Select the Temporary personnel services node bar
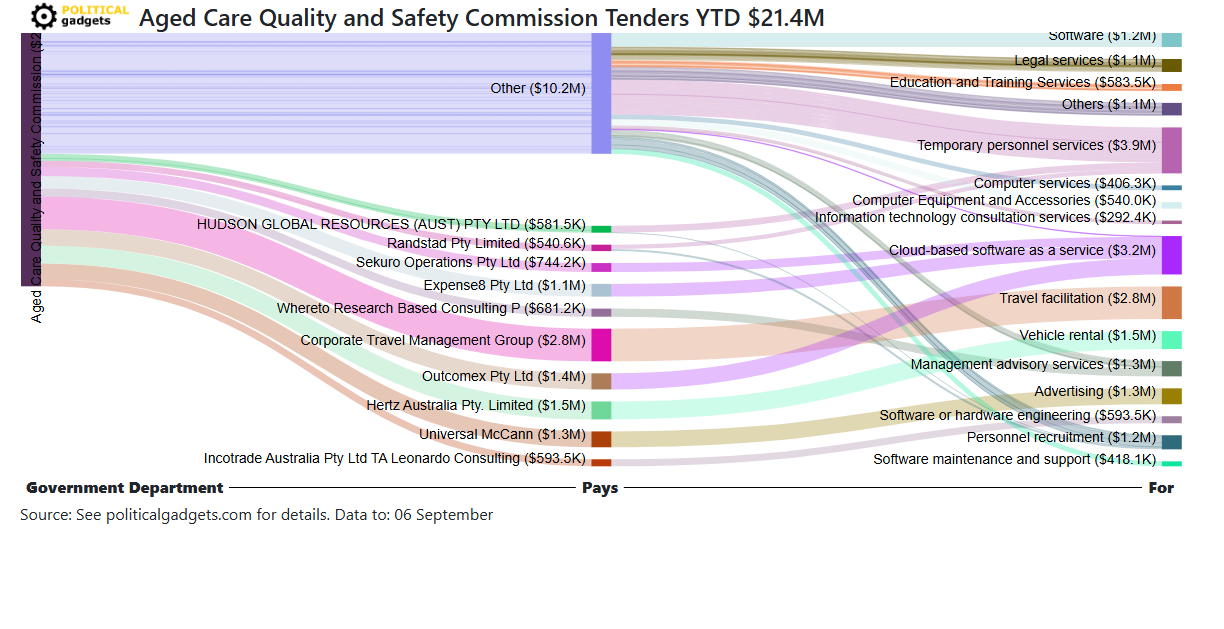The image size is (1224, 629). 1171,150
